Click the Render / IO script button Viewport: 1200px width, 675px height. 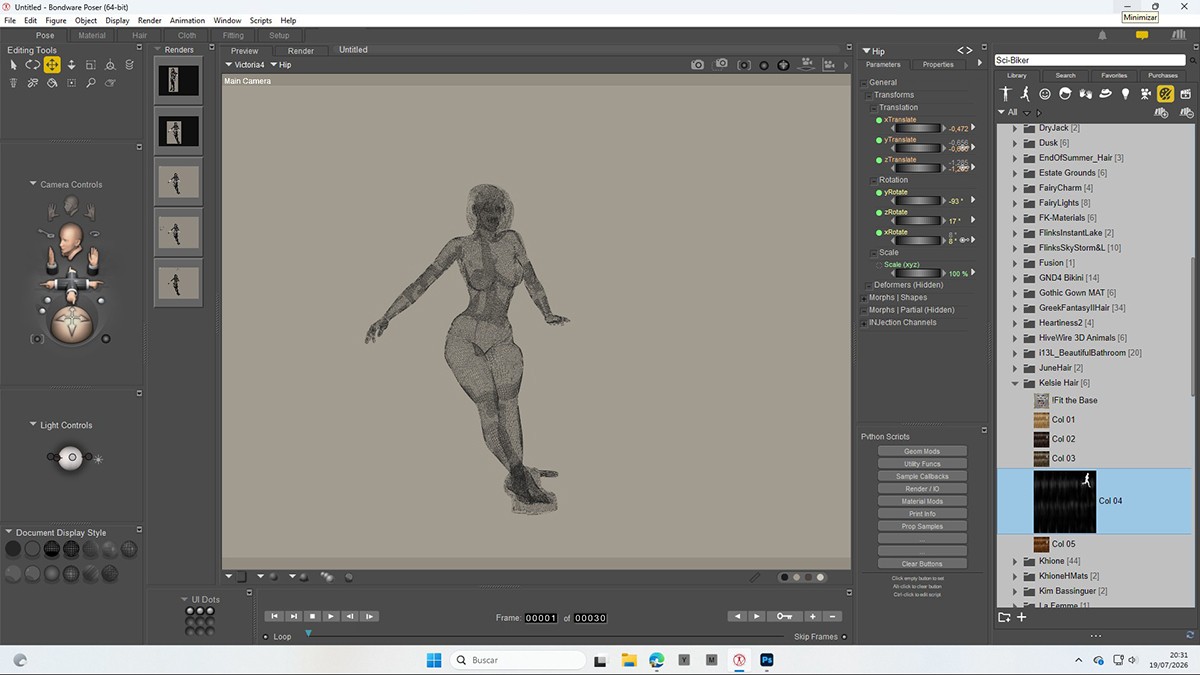click(922, 489)
